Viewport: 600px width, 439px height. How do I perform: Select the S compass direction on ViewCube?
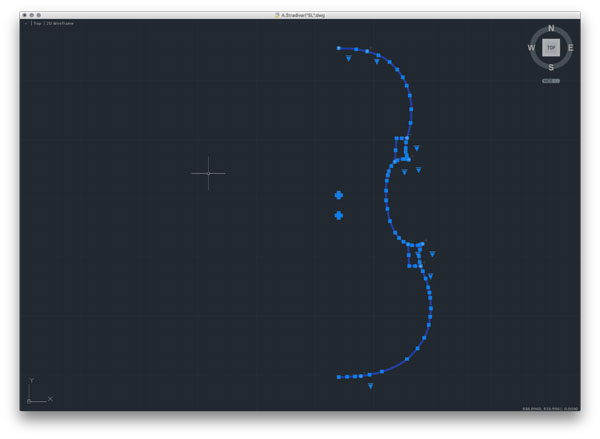pyautogui.click(x=551, y=67)
